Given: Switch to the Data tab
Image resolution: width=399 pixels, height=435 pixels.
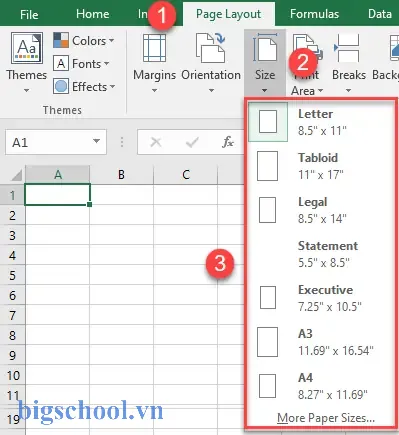Looking at the screenshot, I should pyautogui.click(x=380, y=14).
